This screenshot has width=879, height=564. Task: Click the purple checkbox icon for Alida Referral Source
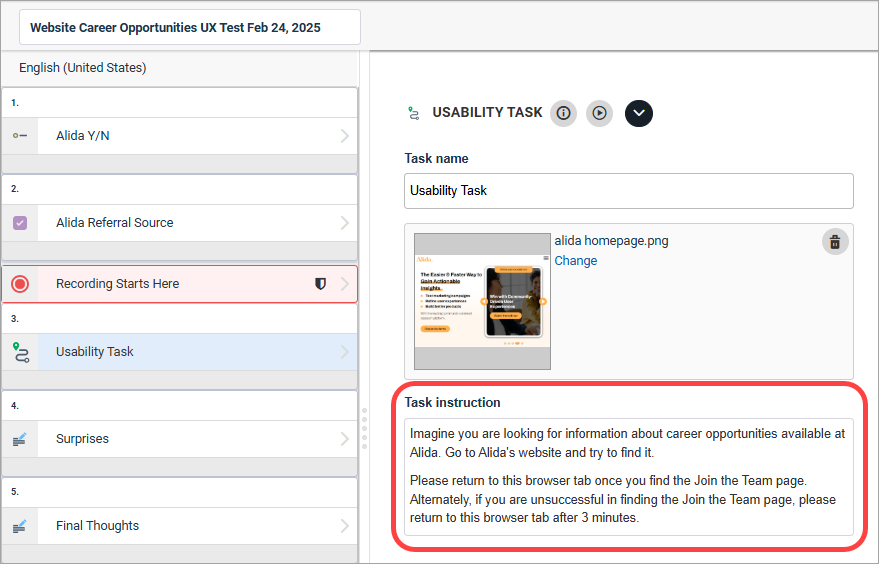tap(20, 223)
